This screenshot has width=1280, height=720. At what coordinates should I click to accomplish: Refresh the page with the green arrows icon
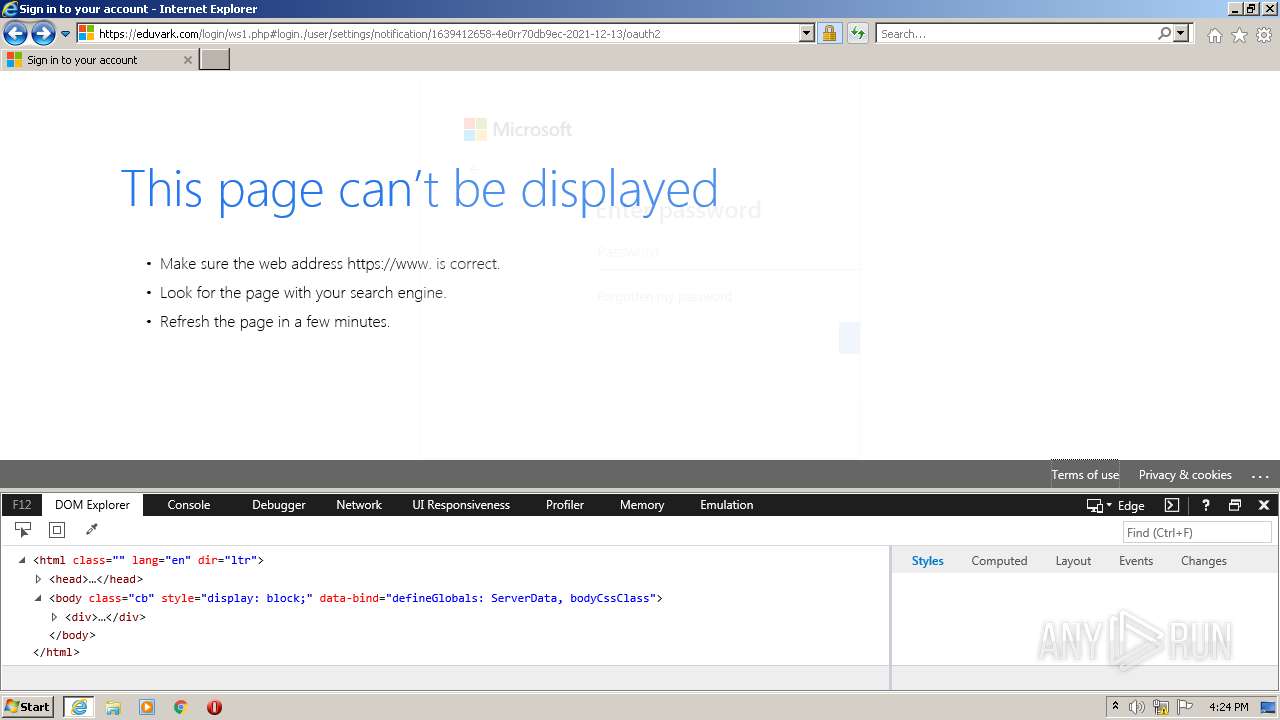click(x=857, y=34)
